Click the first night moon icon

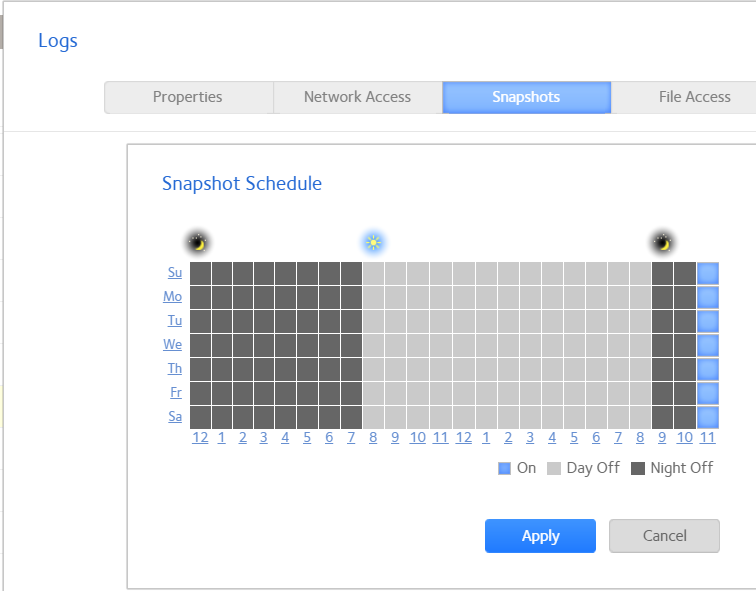pos(199,242)
